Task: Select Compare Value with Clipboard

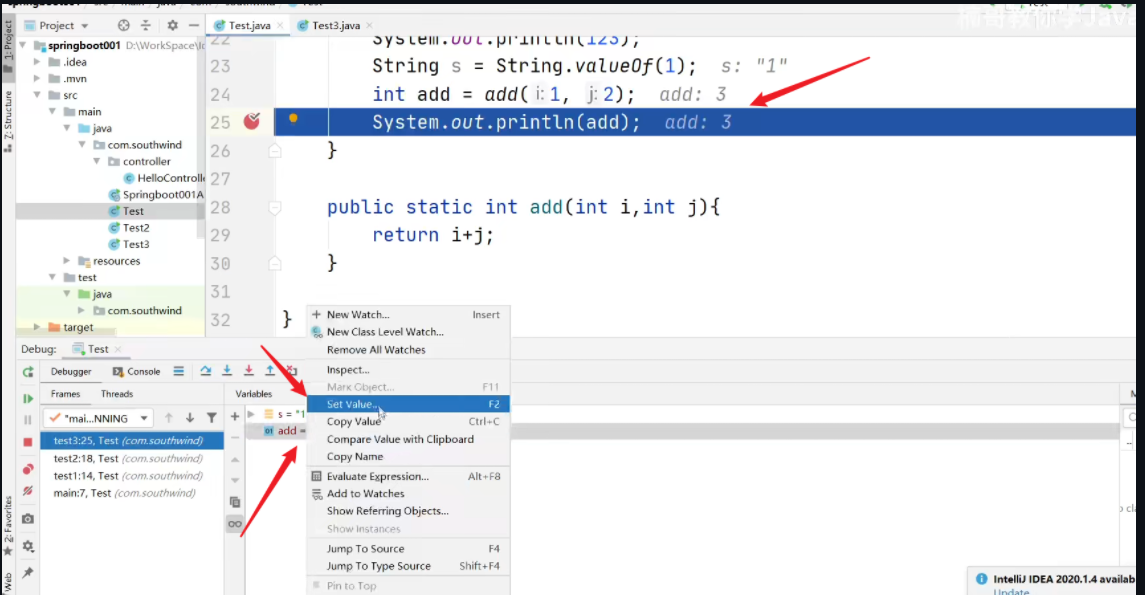Action: 408,439
